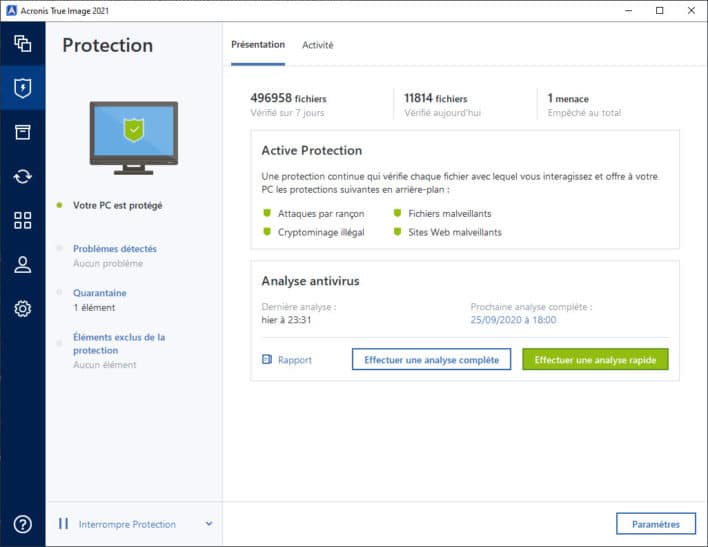Switch to the Activité tab
The image size is (708, 547).
318,45
